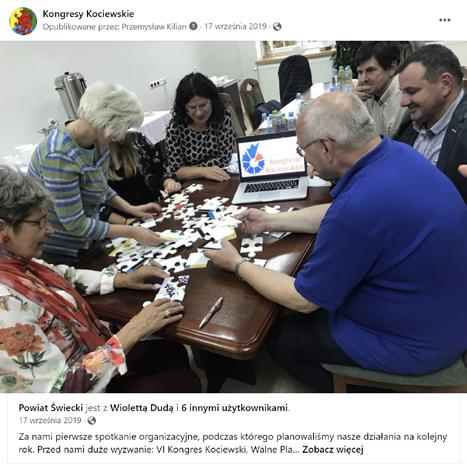Image resolution: width=467 pixels, height=464 pixels.
Task: Open Przemysław Kilian's profile link
Action: pos(154,26)
